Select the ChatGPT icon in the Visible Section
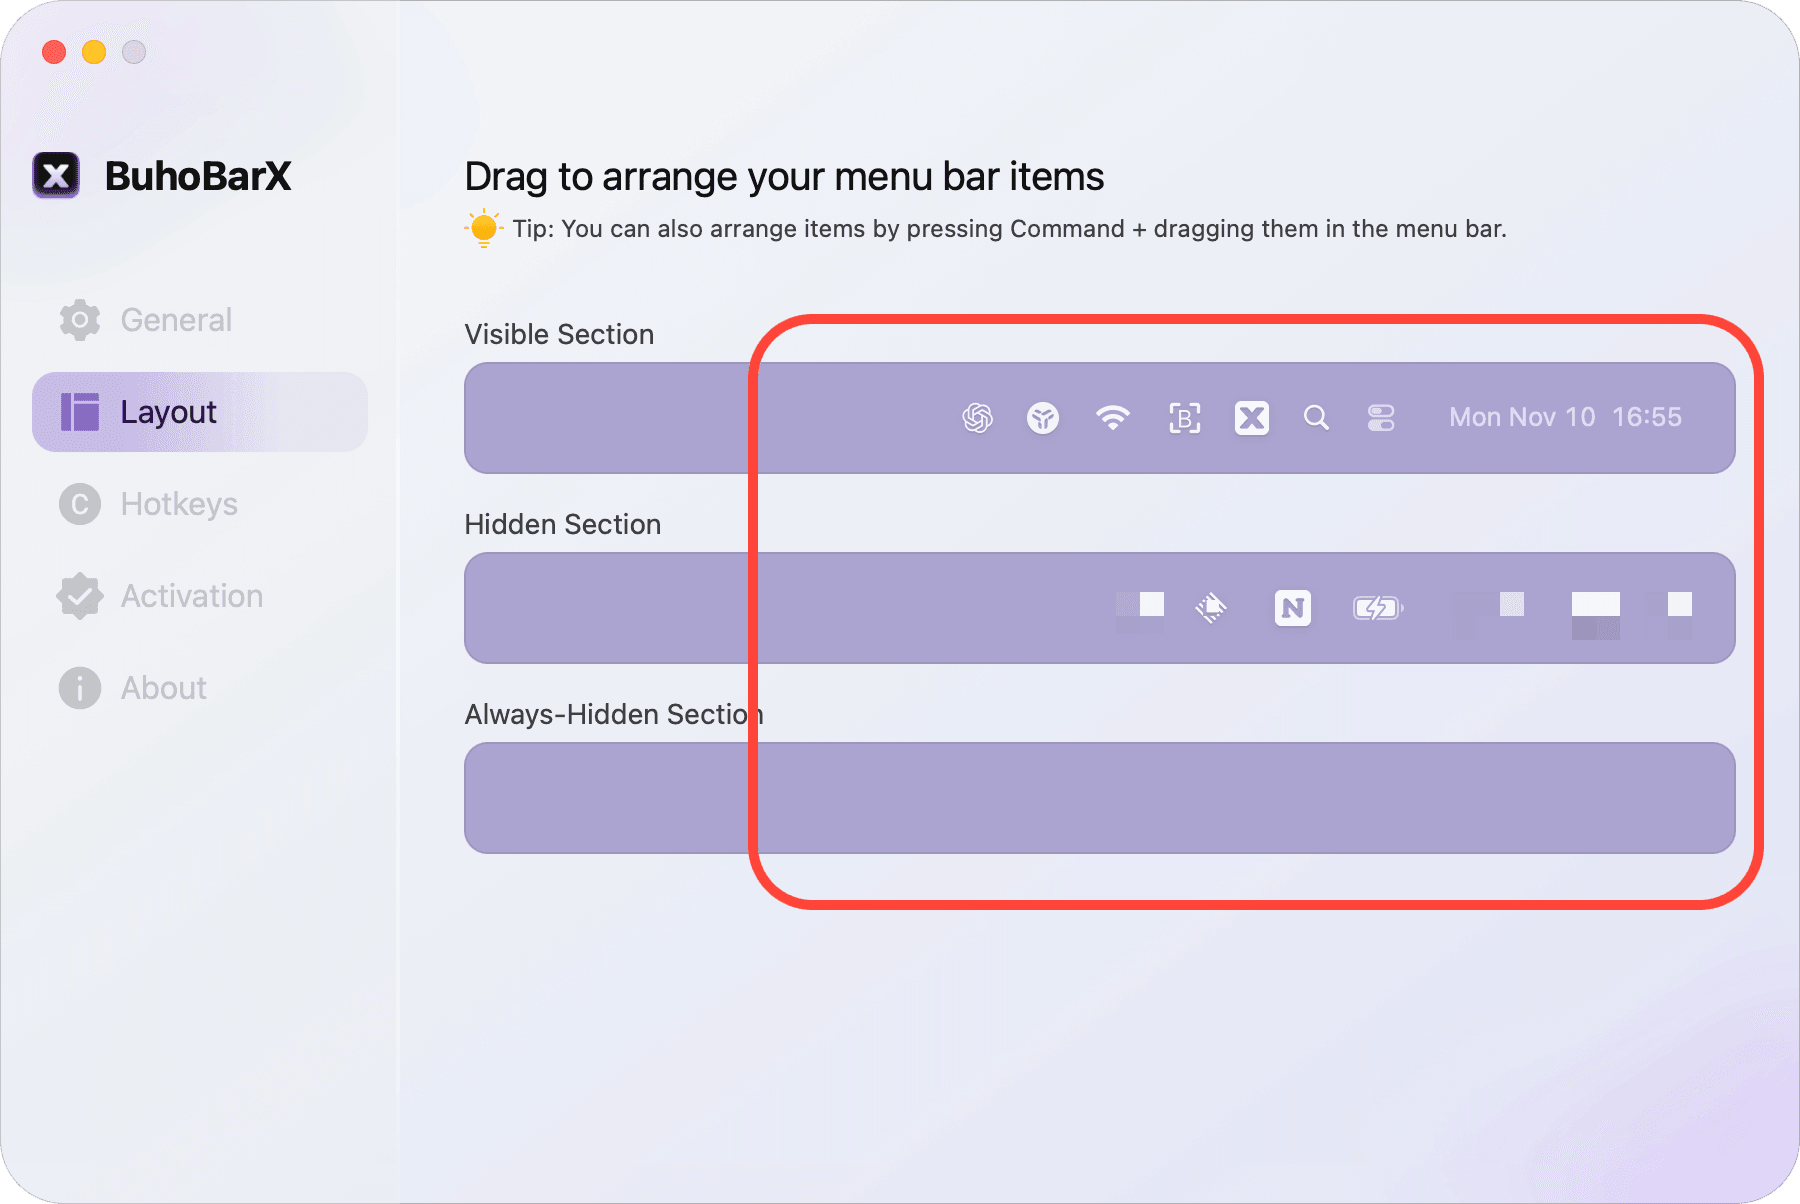 pos(977,418)
